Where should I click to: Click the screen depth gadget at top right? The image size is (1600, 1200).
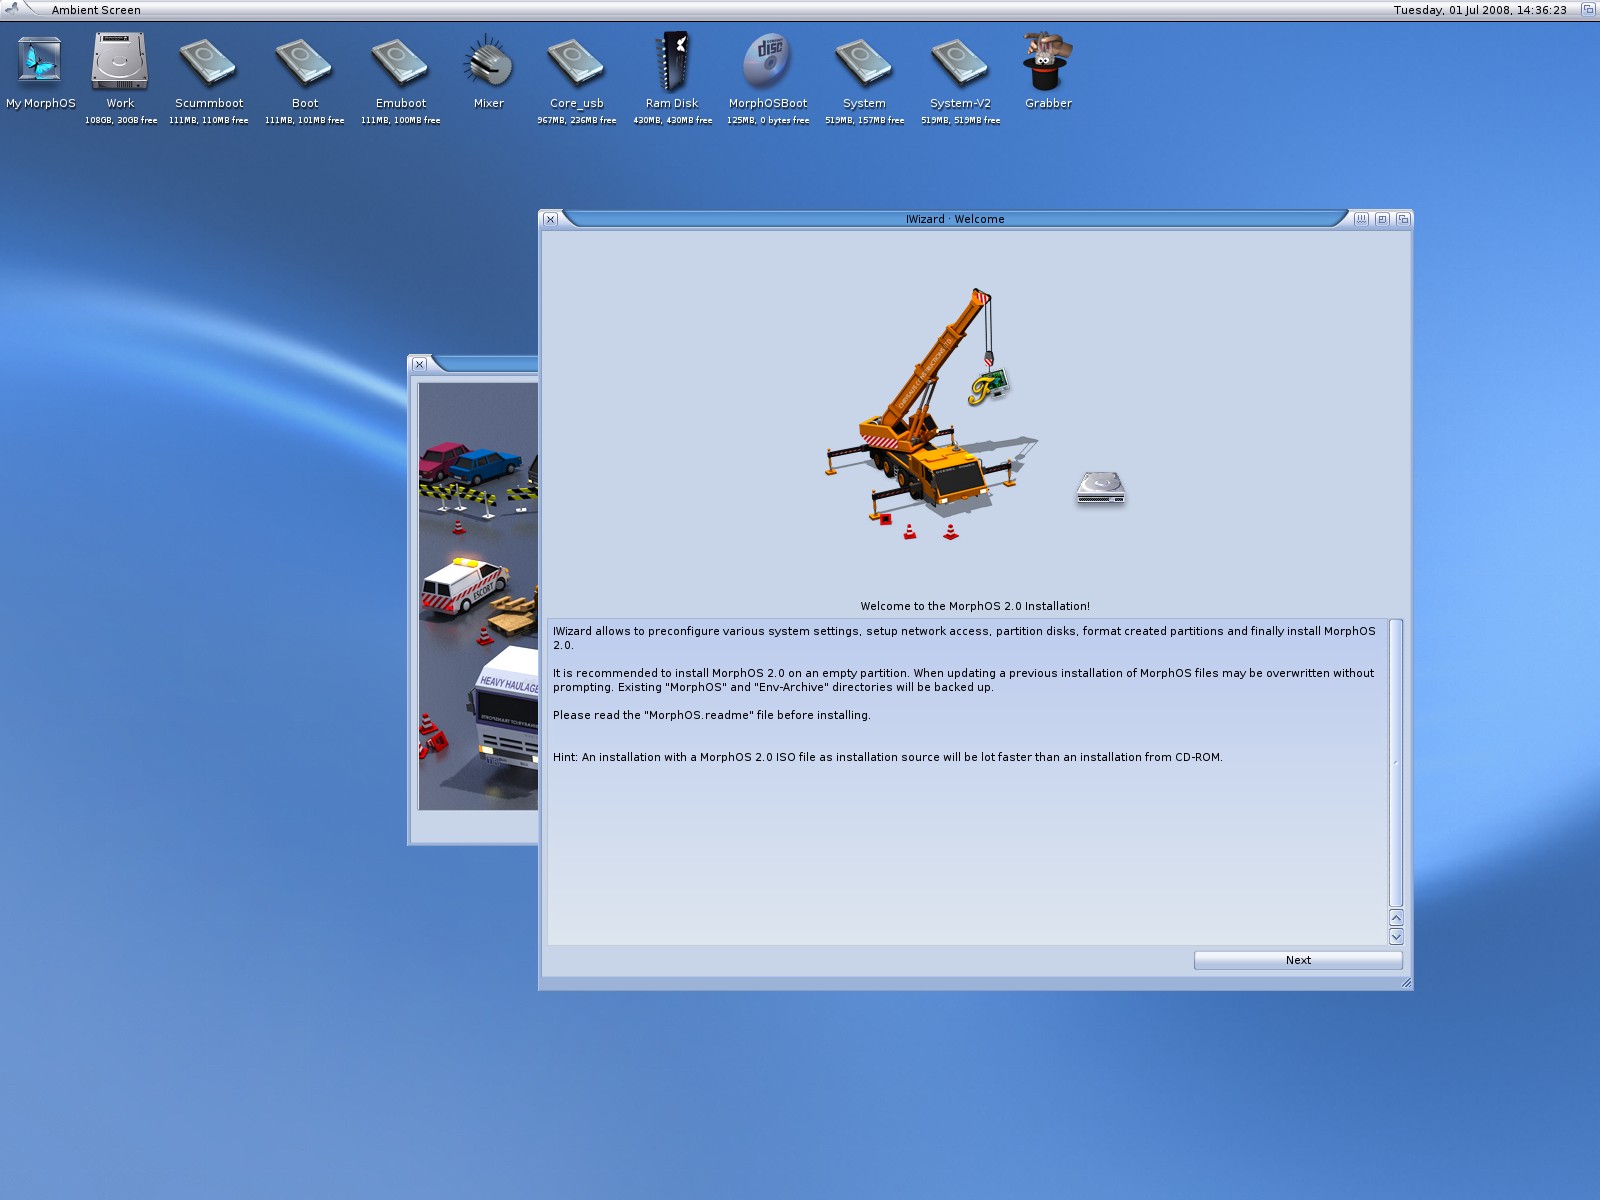(x=1587, y=9)
